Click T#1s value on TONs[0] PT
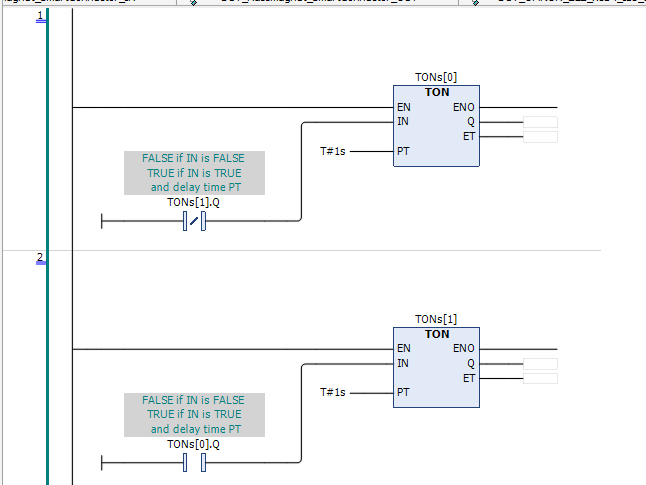Viewport: 646px width, 485px height. pyautogui.click(x=332, y=151)
